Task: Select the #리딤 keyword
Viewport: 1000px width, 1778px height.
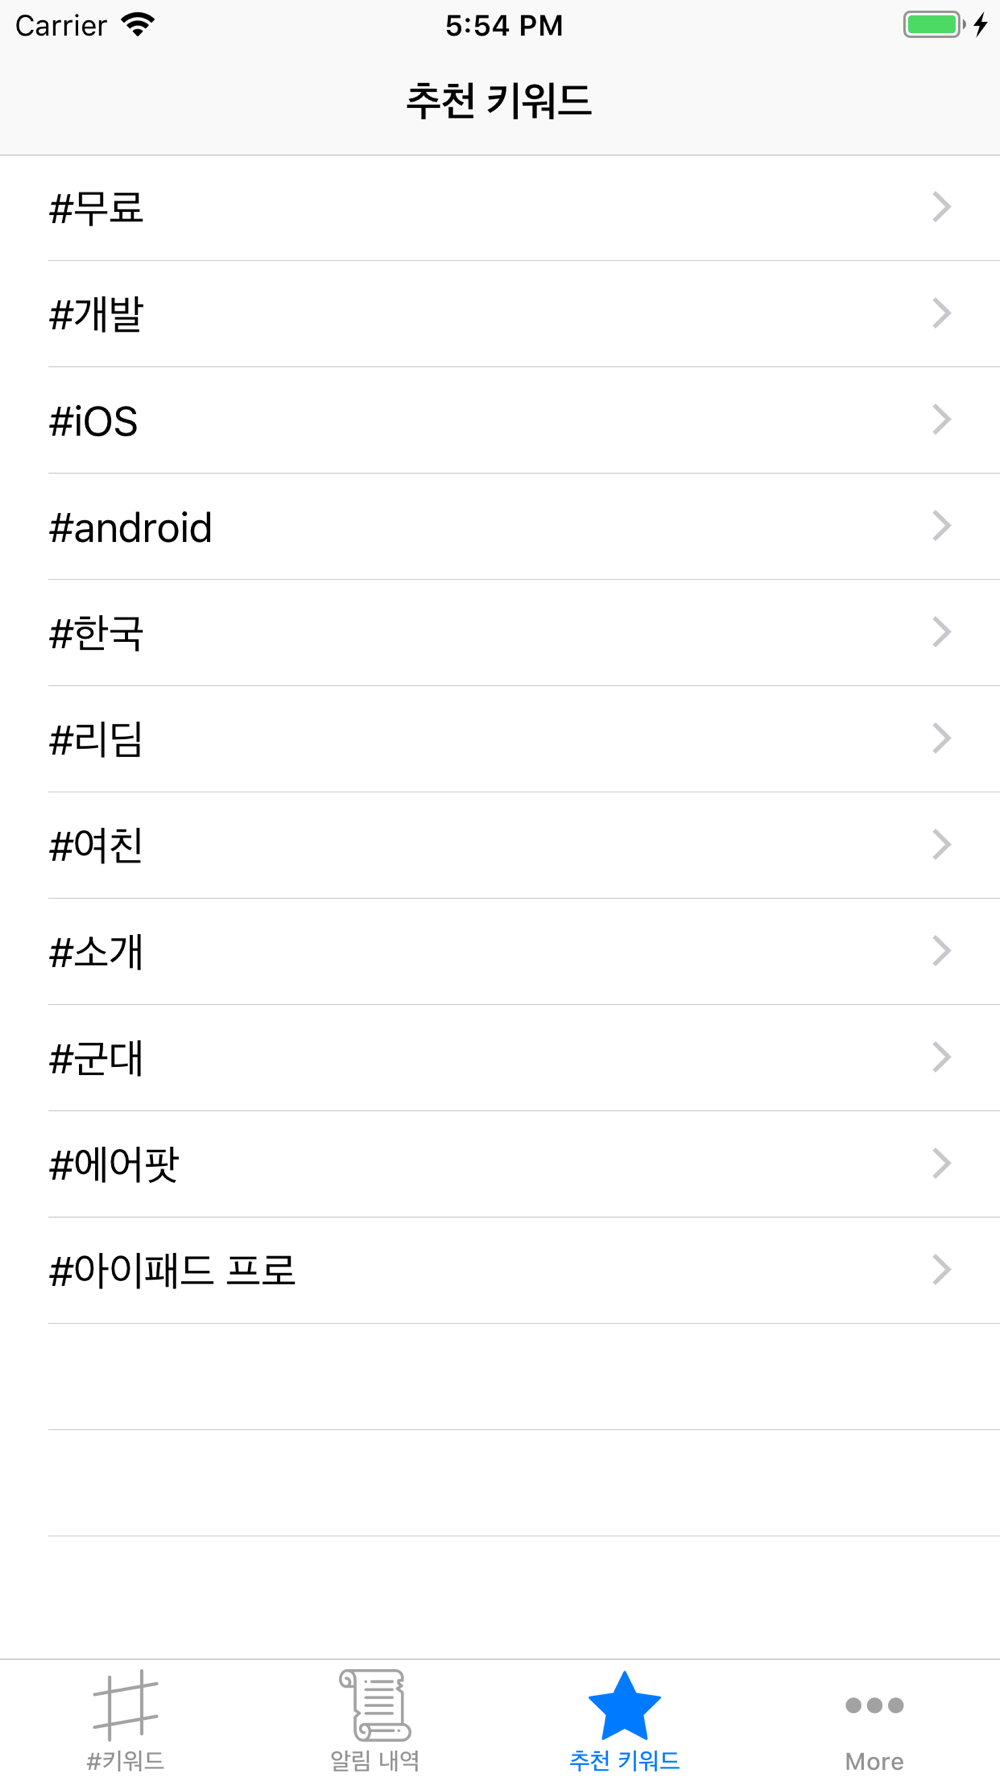Action: (x=500, y=739)
